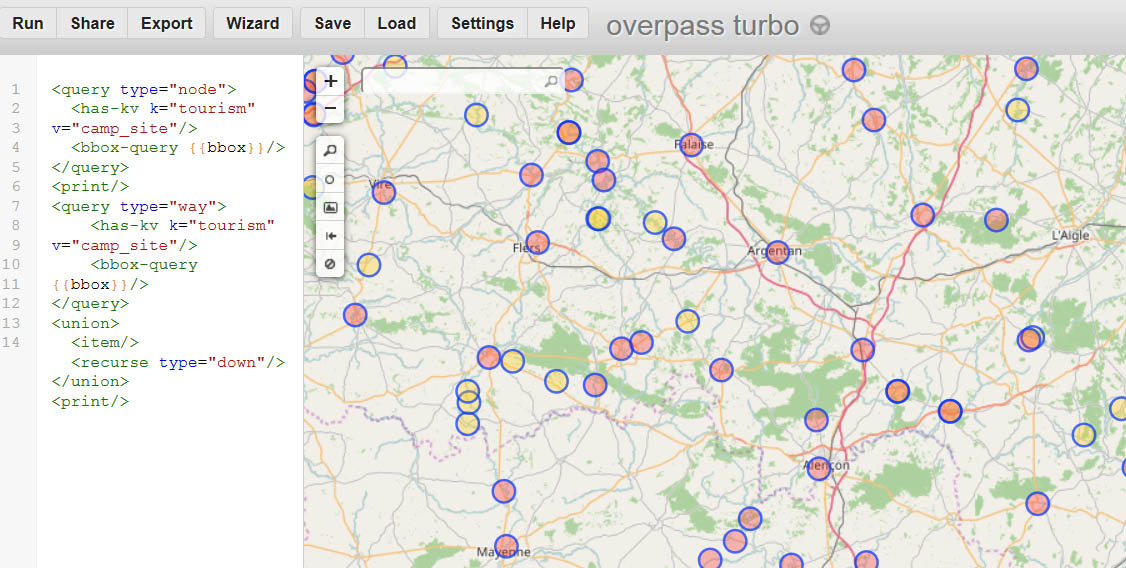This screenshot has height=568, width=1126.
Task: Click the camp site marker at Flers
Action: coord(537,242)
